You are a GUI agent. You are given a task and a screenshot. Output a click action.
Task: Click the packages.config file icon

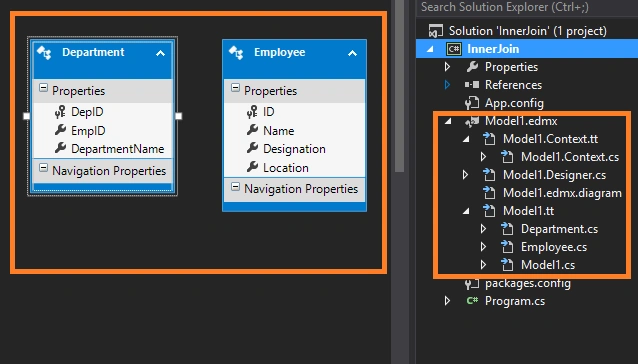coord(472,283)
